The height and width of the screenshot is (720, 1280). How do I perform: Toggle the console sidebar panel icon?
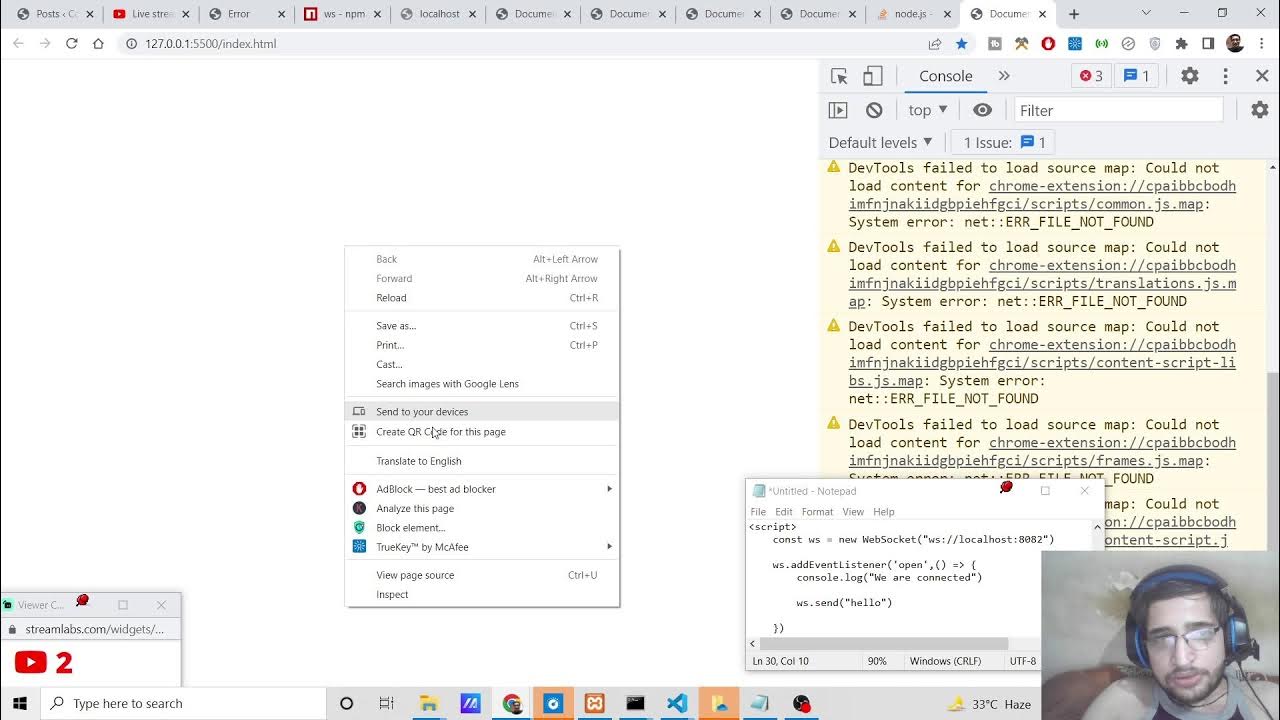838,110
